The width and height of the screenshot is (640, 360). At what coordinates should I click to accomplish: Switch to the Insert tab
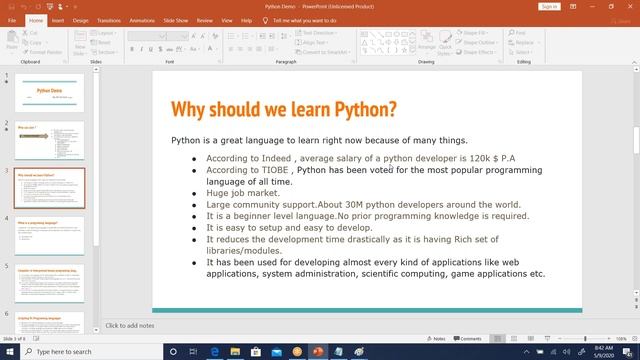[58, 20]
